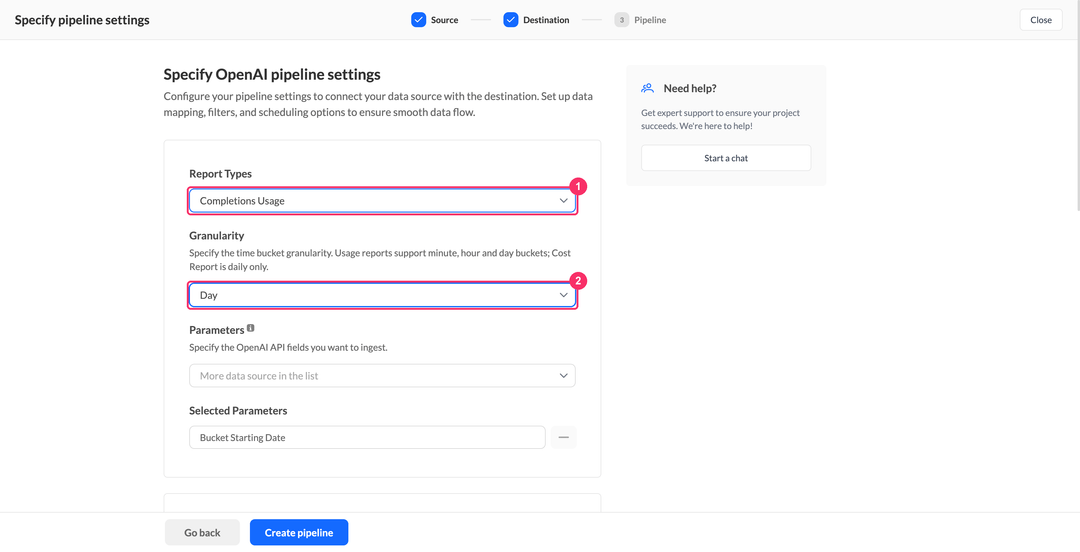Click the Close button in header

click(x=1041, y=20)
